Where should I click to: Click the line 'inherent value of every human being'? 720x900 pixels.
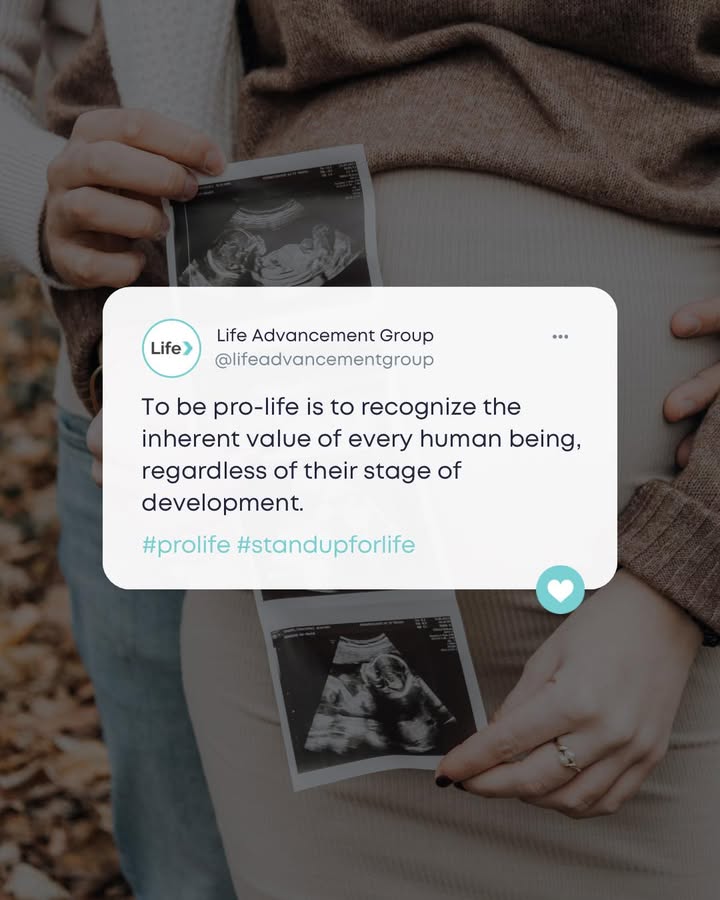[x=361, y=439]
